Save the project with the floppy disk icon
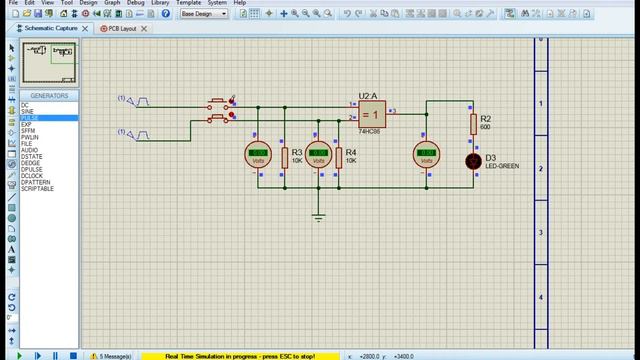 (38, 13)
